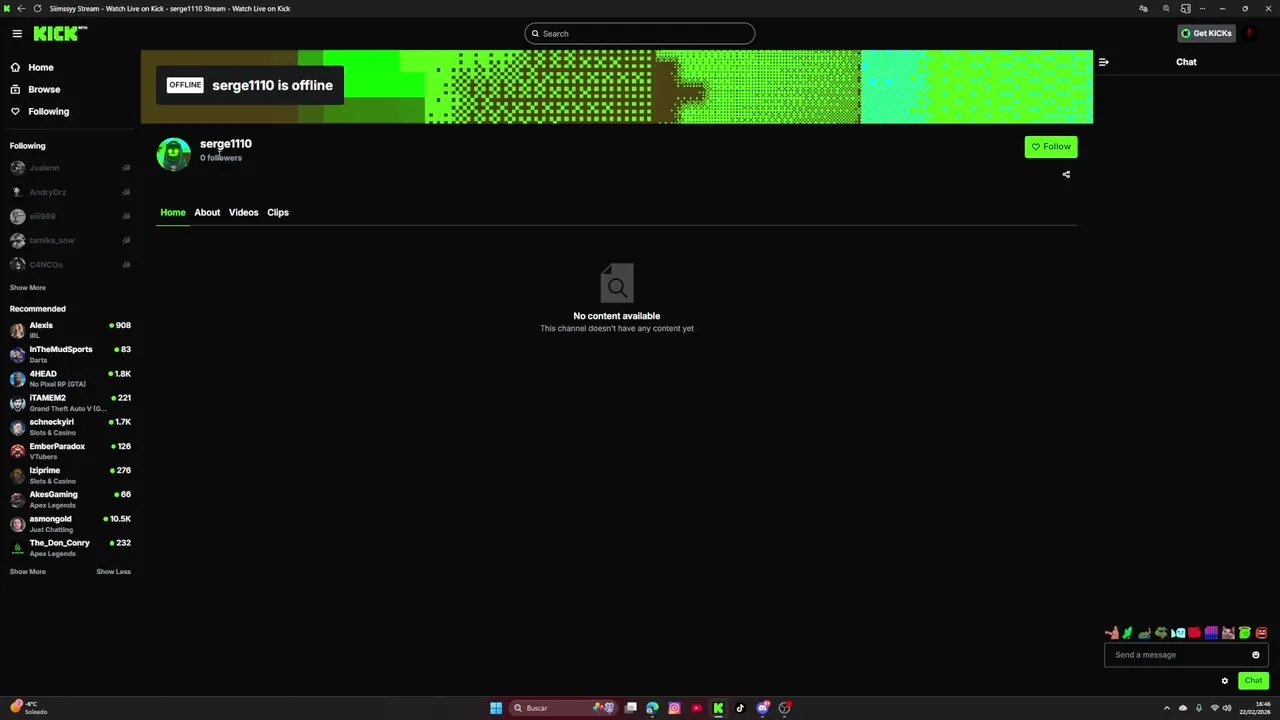Select the Home channel tab
1280x720 pixels.
tap(173, 212)
